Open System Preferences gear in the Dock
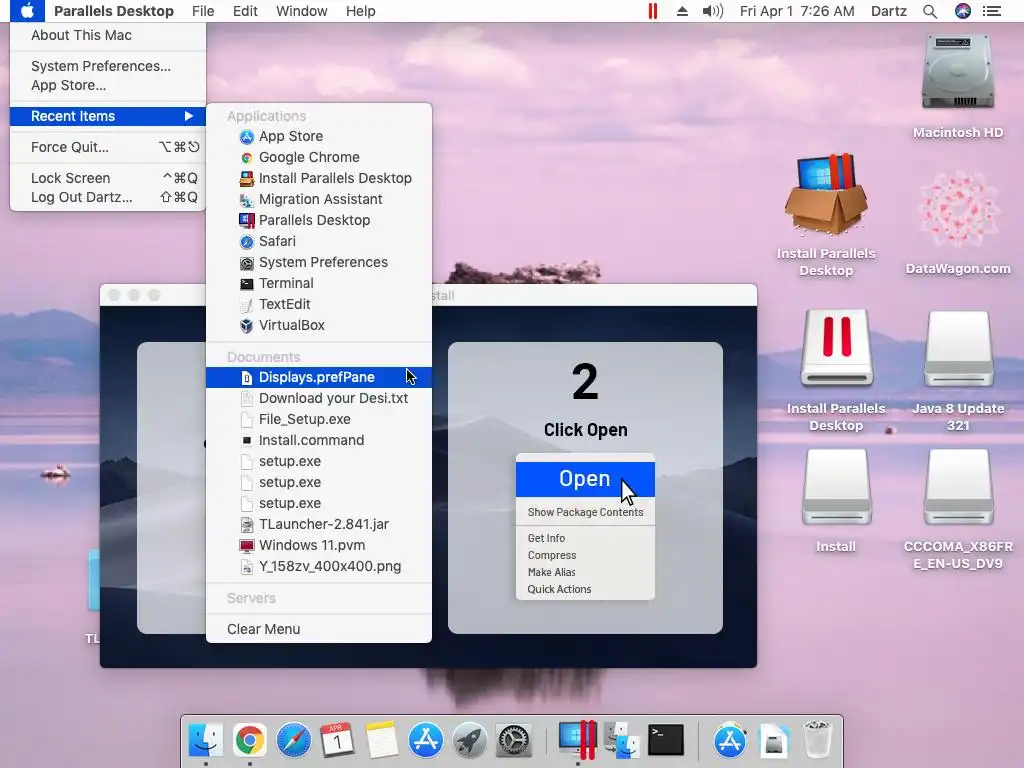The image size is (1024, 768). coord(513,740)
